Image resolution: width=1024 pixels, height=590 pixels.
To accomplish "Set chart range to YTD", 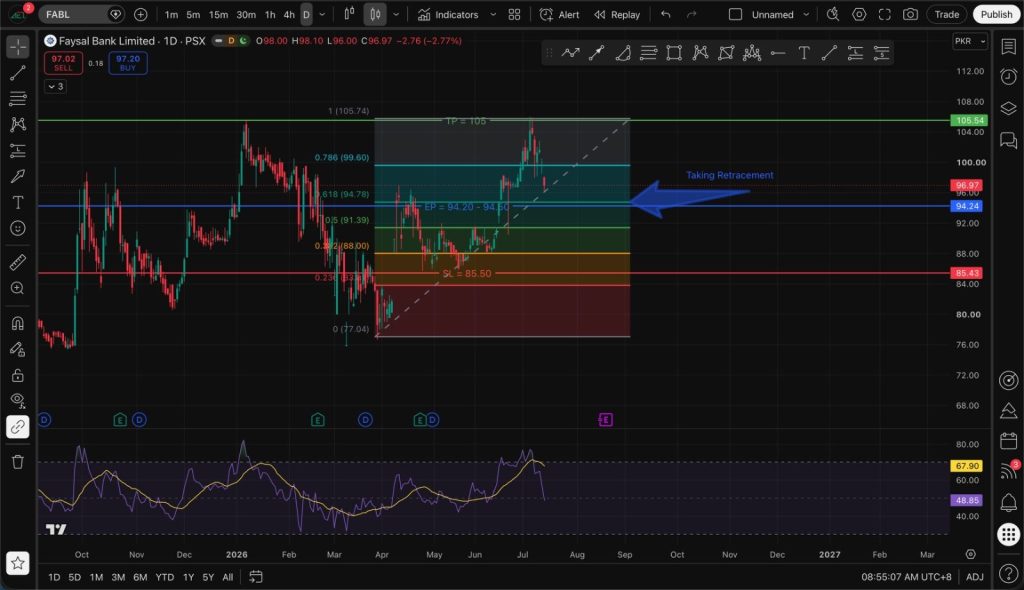I will [165, 577].
